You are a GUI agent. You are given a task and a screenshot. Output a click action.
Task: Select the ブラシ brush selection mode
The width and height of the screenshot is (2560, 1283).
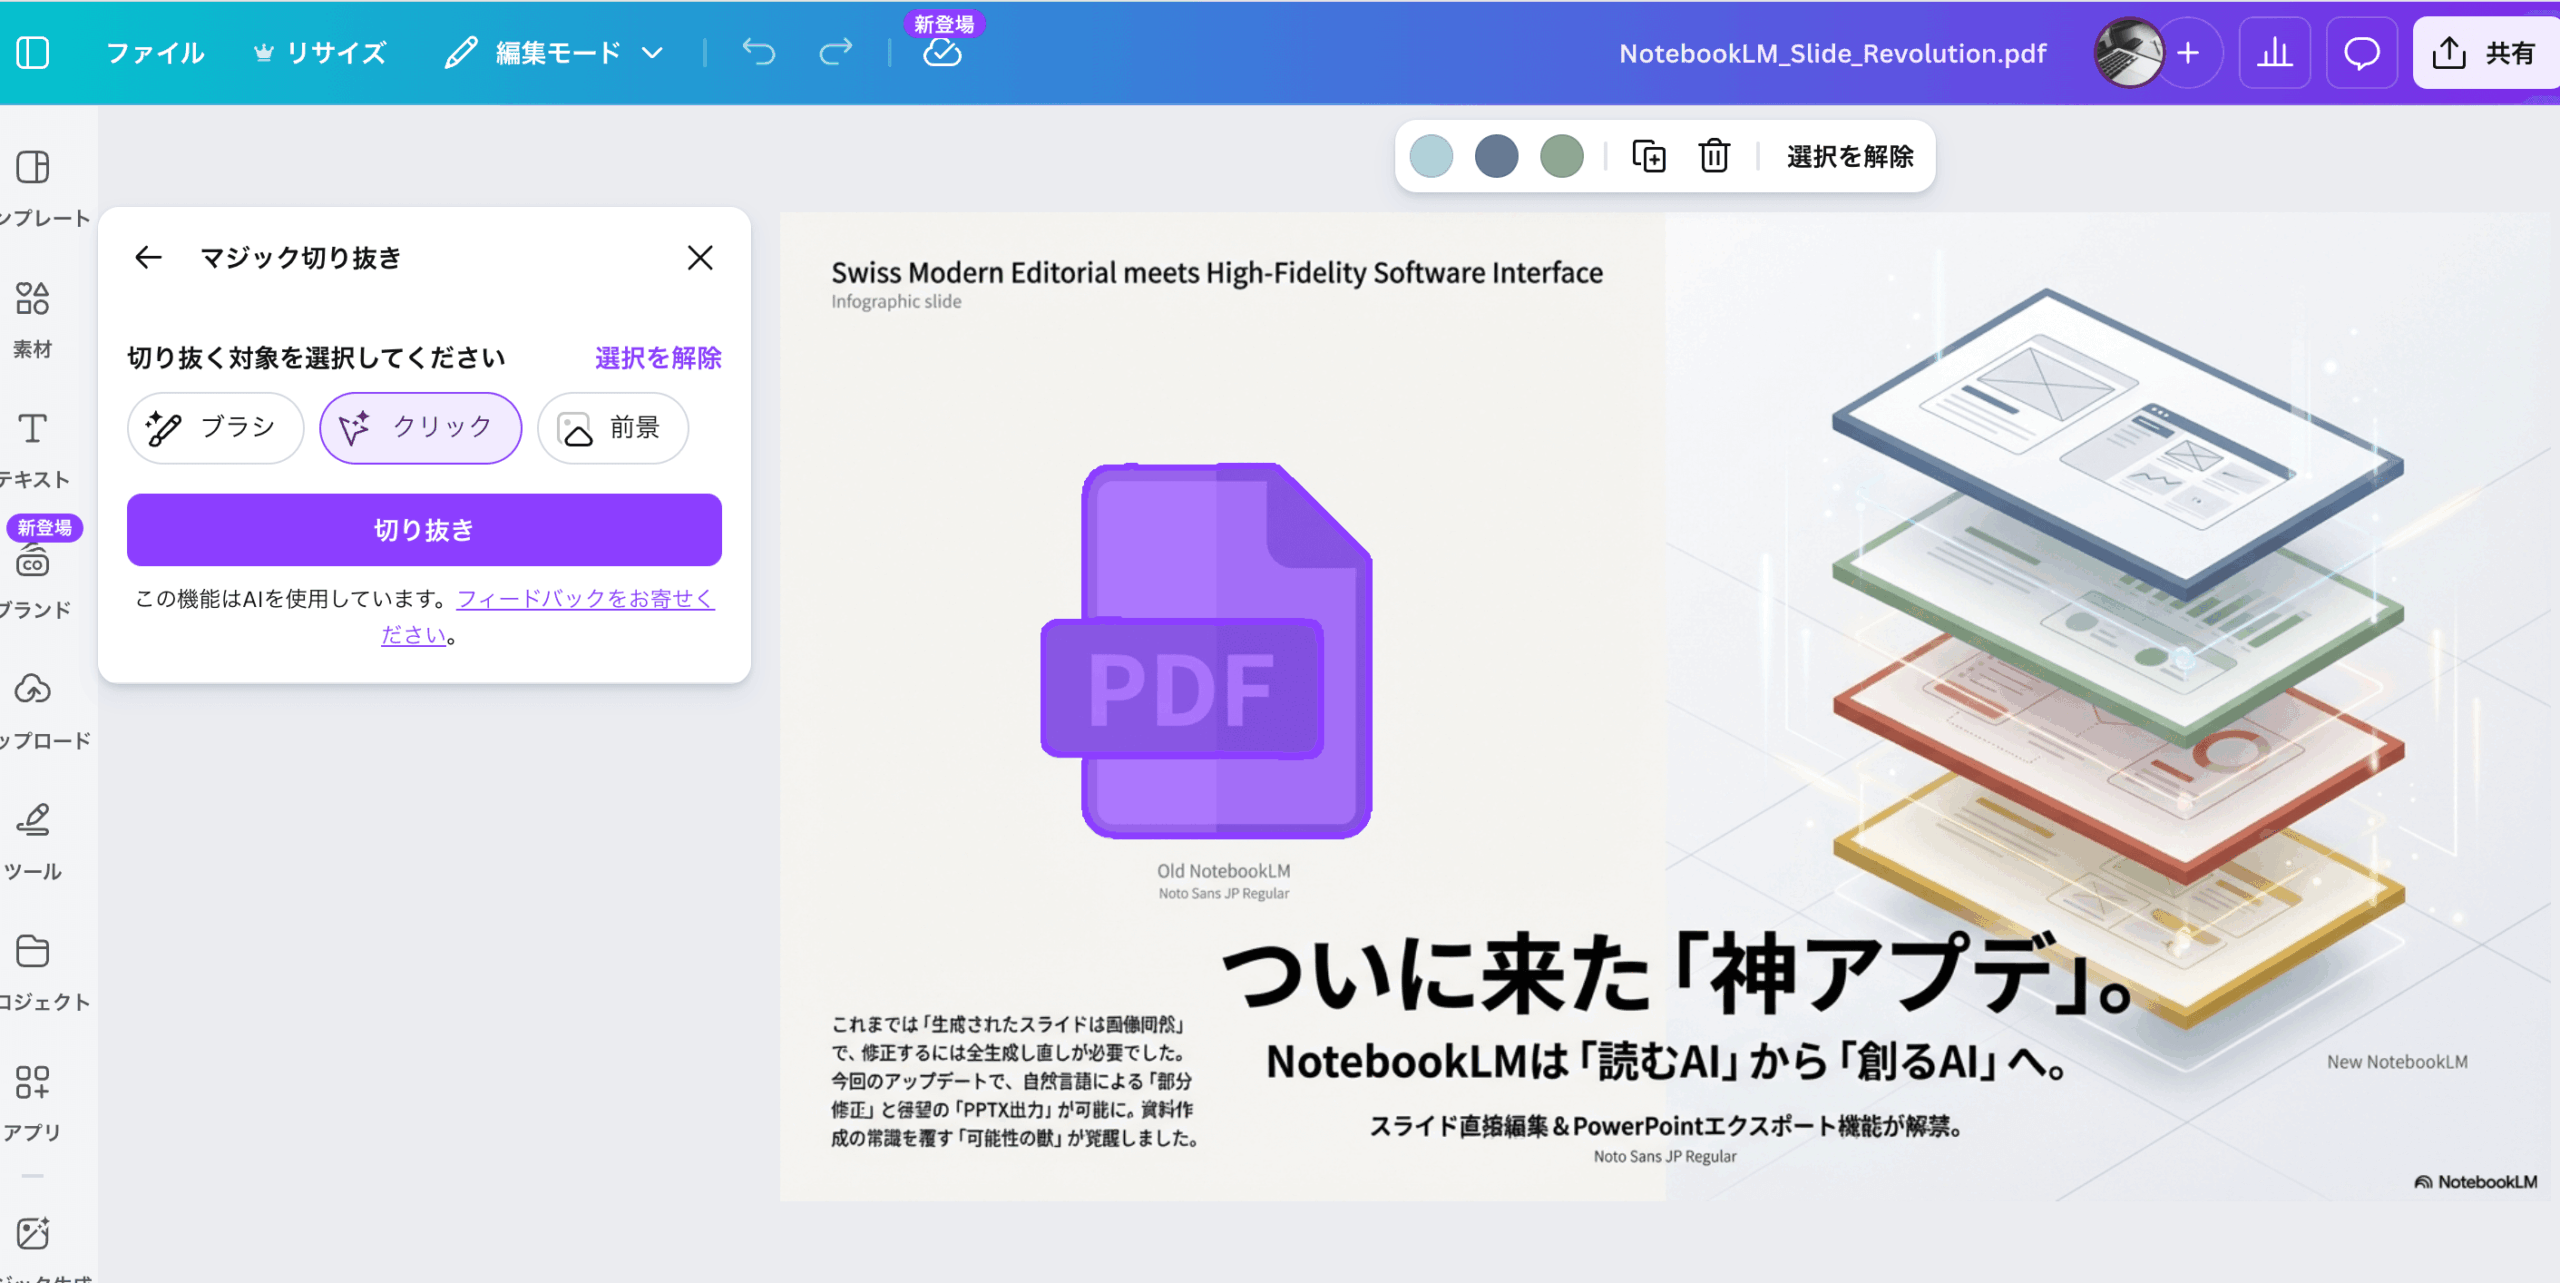[x=215, y=428]
